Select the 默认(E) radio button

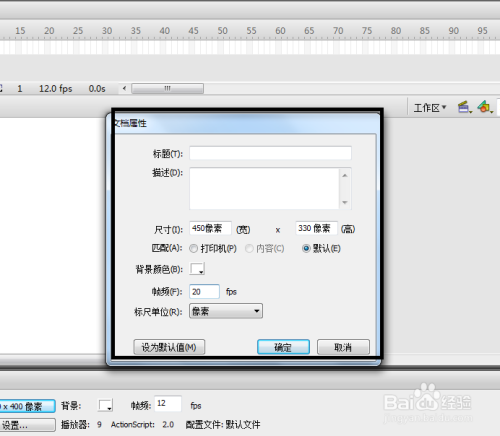click(x=306, y=249)
